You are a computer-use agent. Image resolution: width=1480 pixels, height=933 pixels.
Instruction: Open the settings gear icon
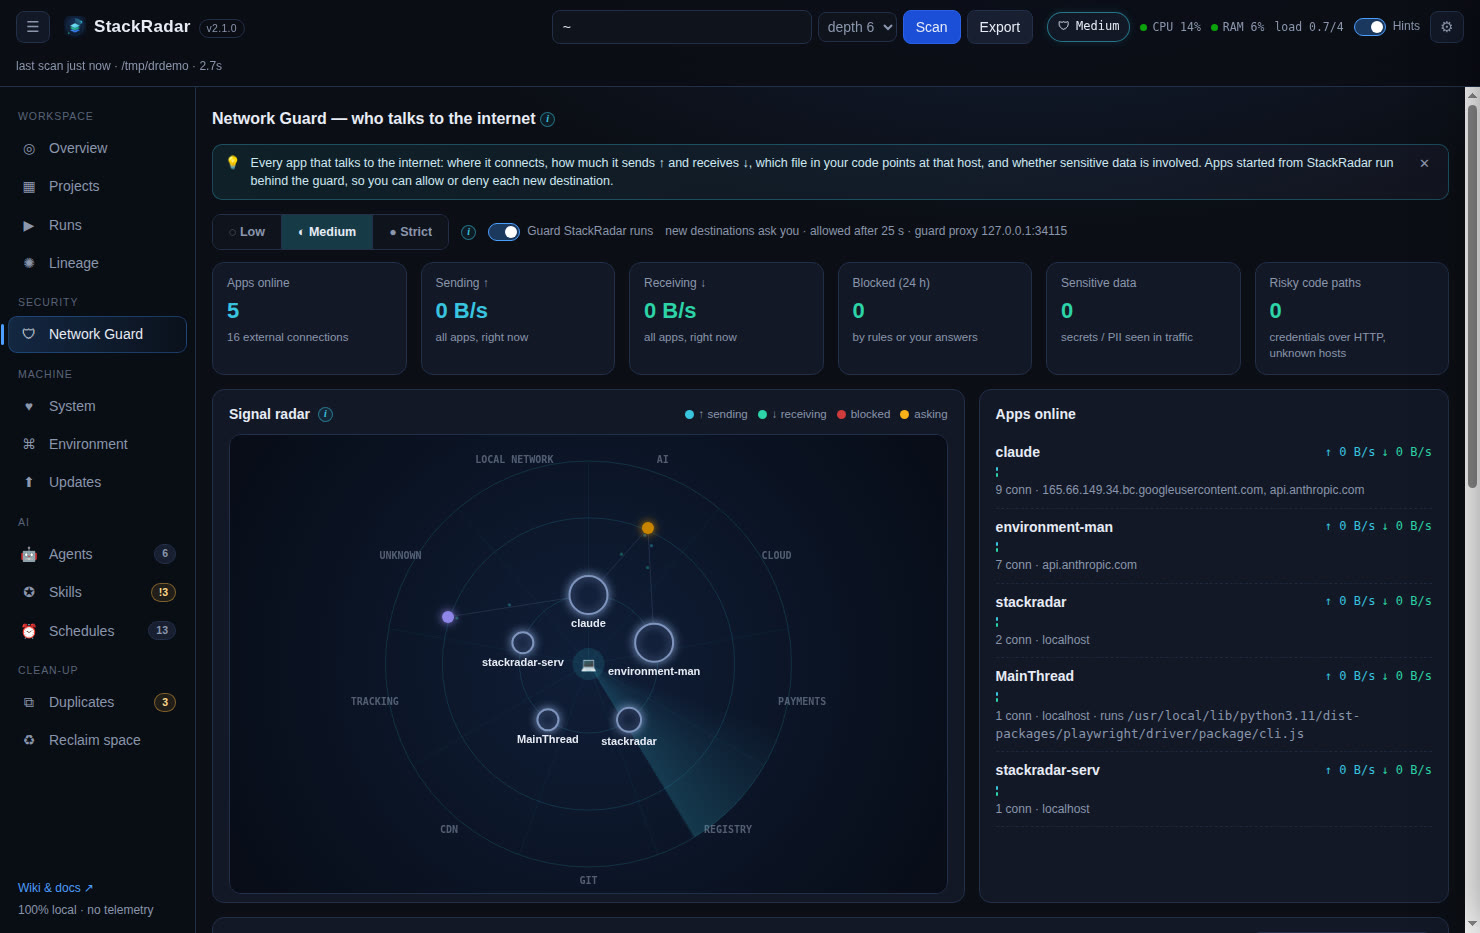(1446, 27)
